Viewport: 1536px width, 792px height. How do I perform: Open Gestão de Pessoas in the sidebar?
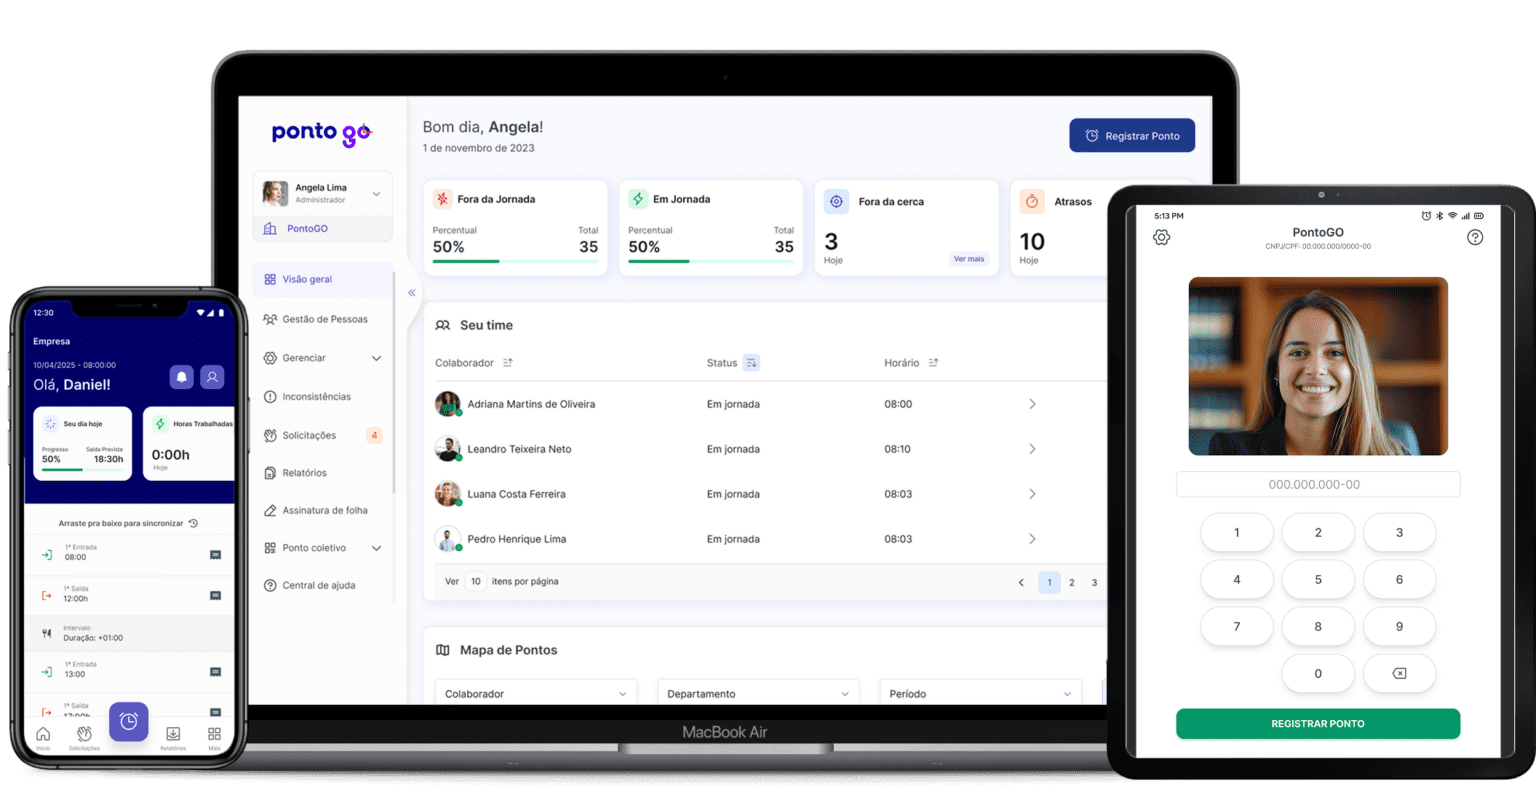[x=324, y=319]
